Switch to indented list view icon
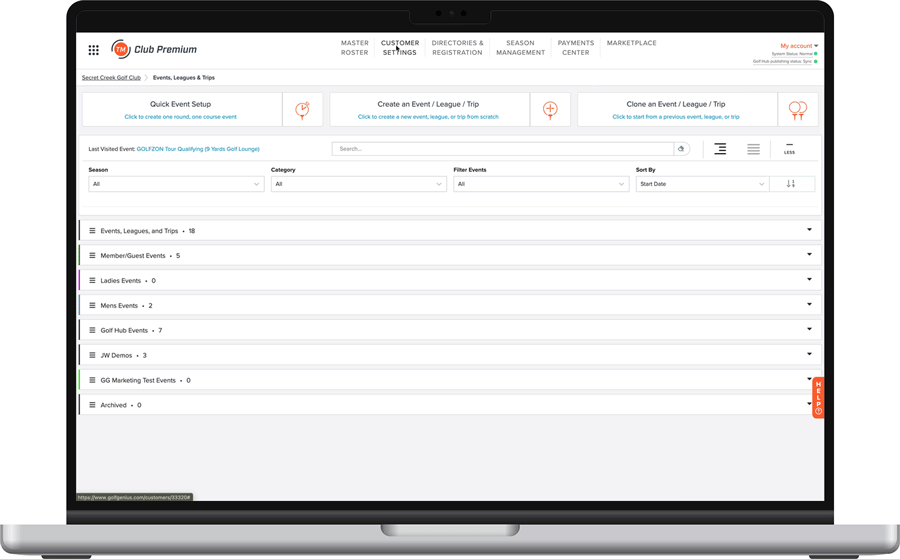 point(720,149)
